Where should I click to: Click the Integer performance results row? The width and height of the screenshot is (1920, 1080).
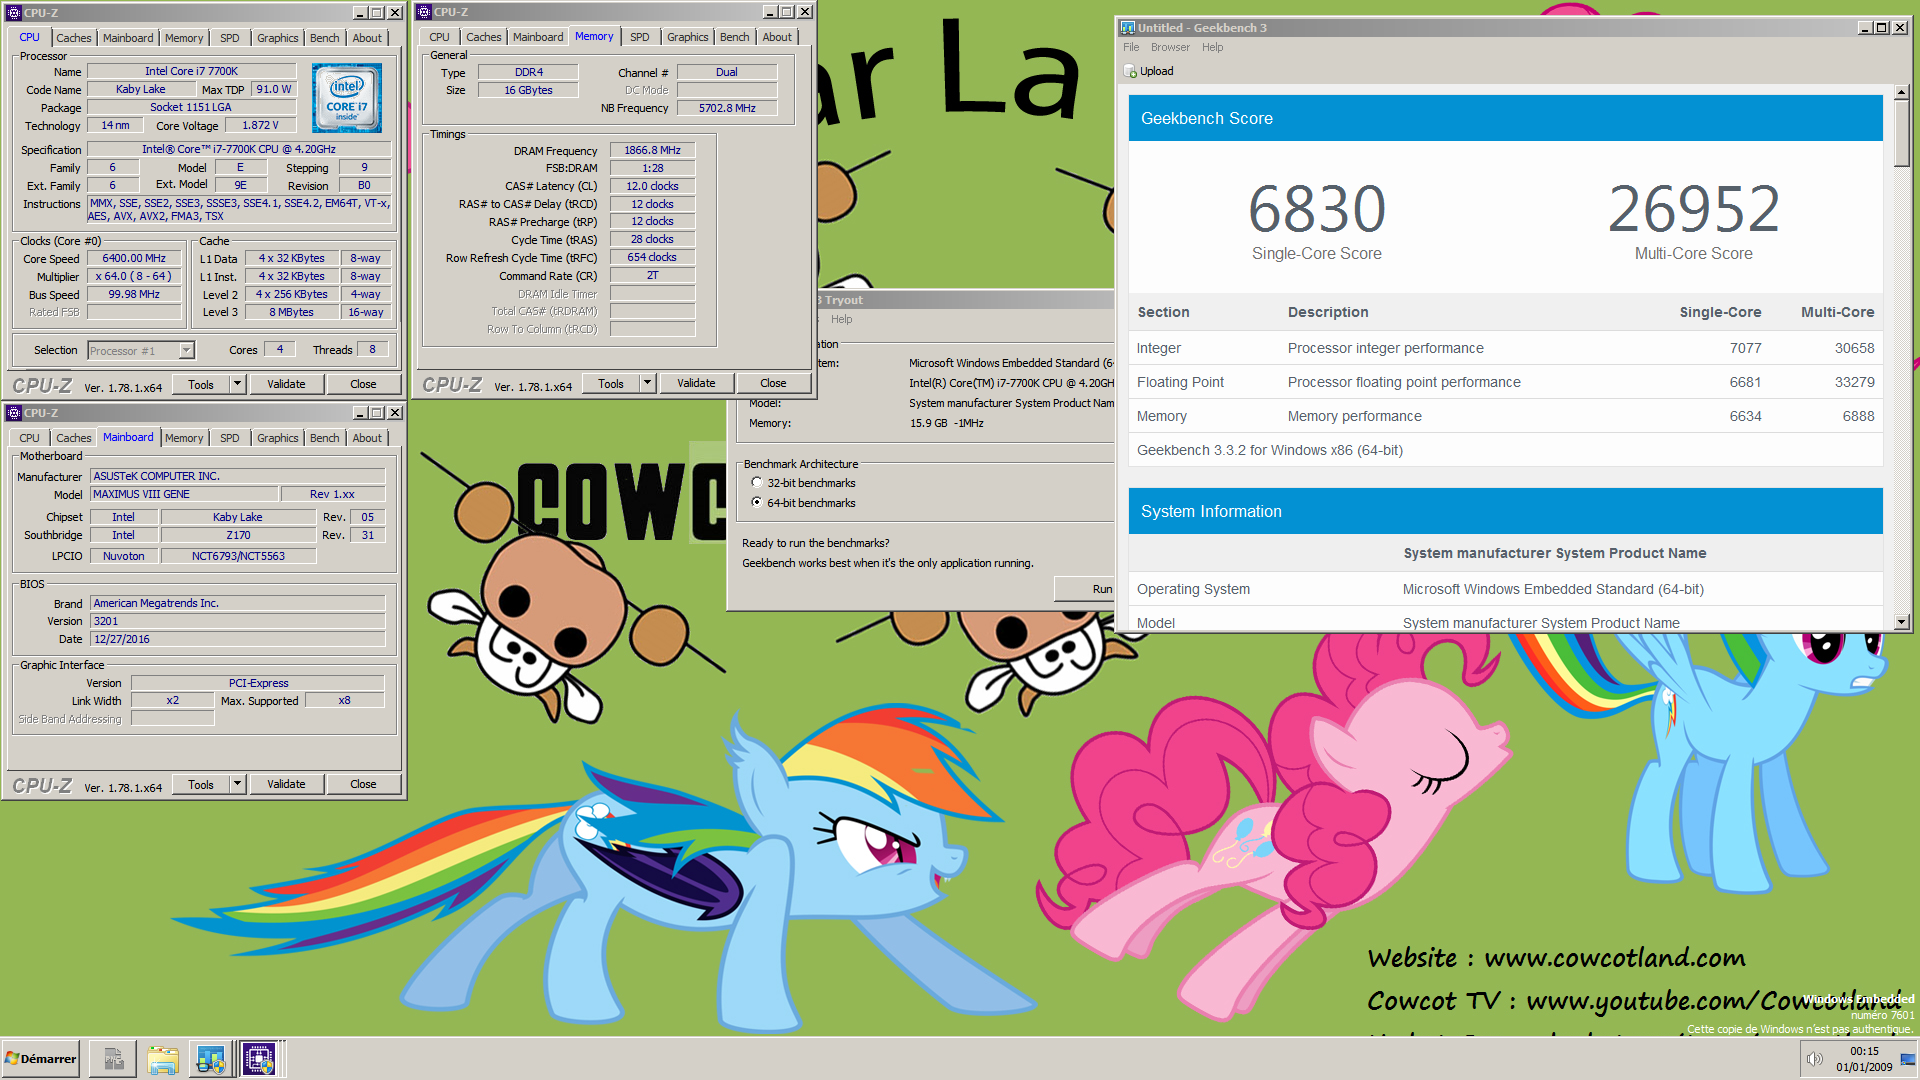tap(1505, 348)
